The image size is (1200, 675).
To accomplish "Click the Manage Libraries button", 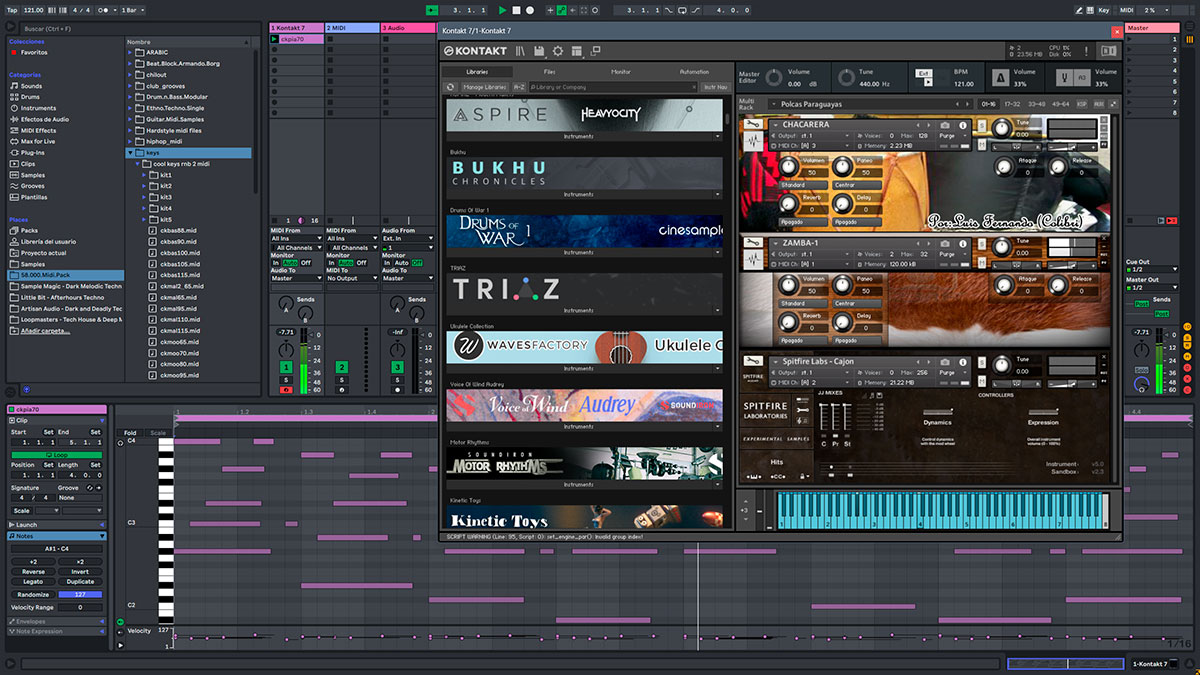I will (484, 87).
